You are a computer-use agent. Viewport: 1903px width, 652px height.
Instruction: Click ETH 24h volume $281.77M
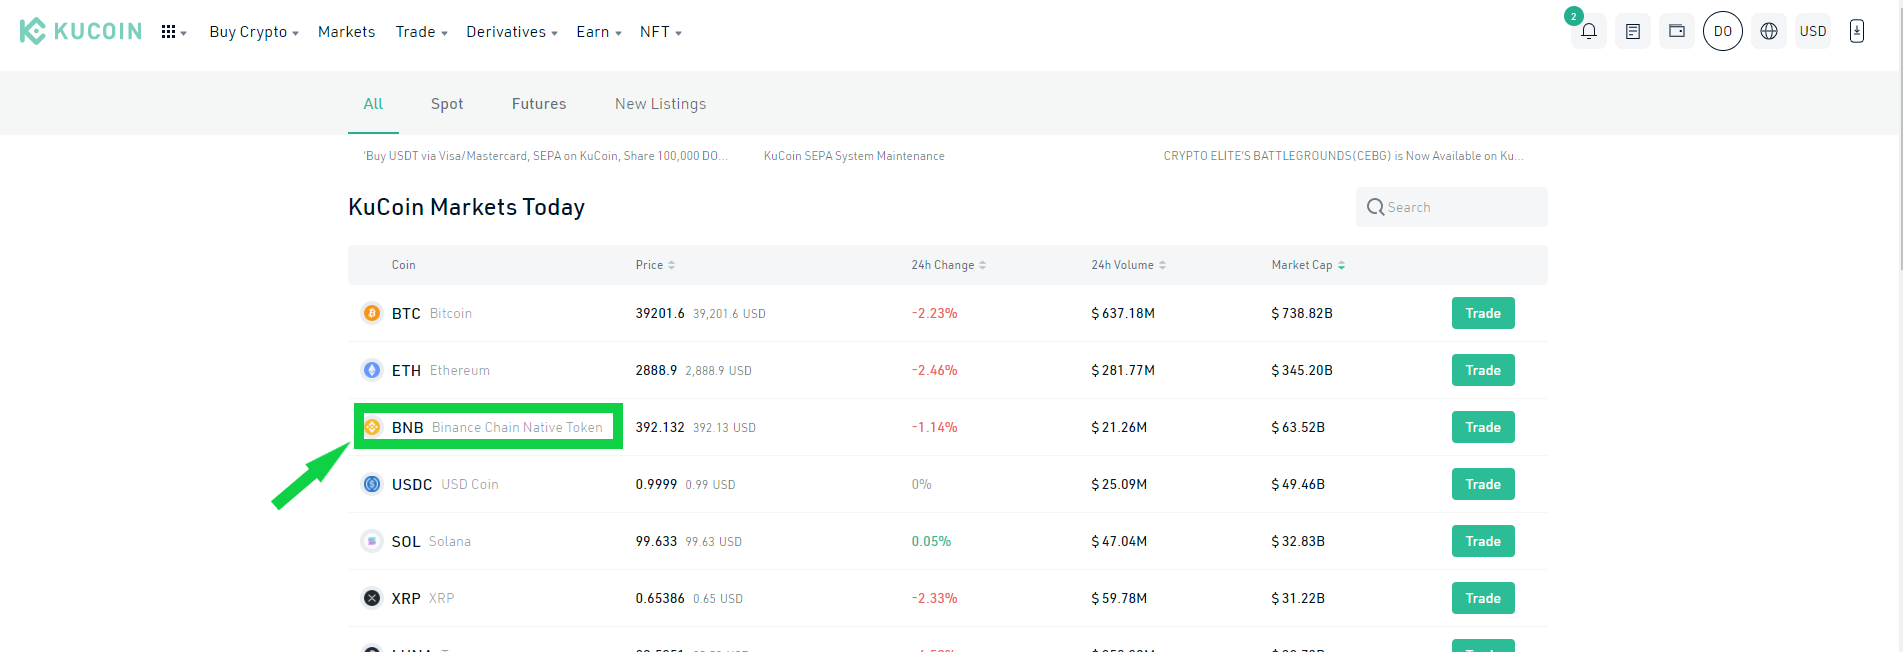(1123, 370)
